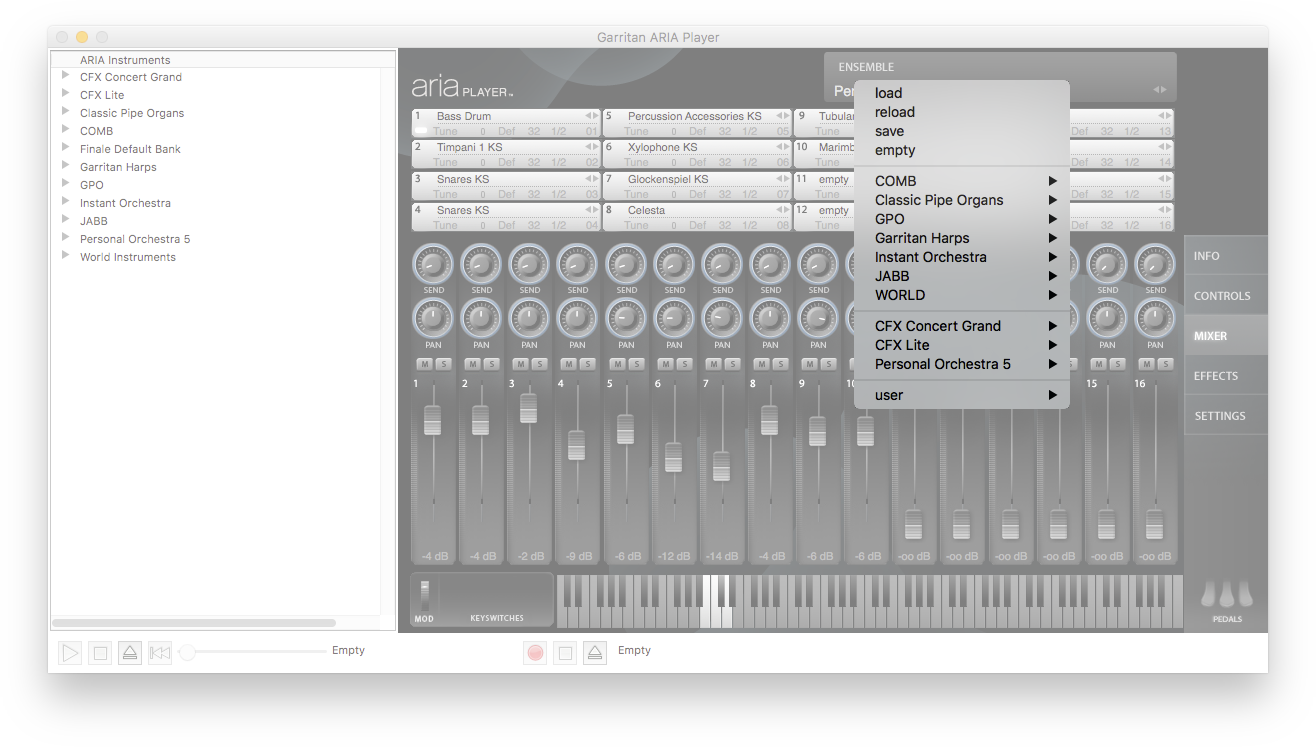Expand Instant Orchestra in the tree
This screenshot has height=747, width=1316.
66,202
